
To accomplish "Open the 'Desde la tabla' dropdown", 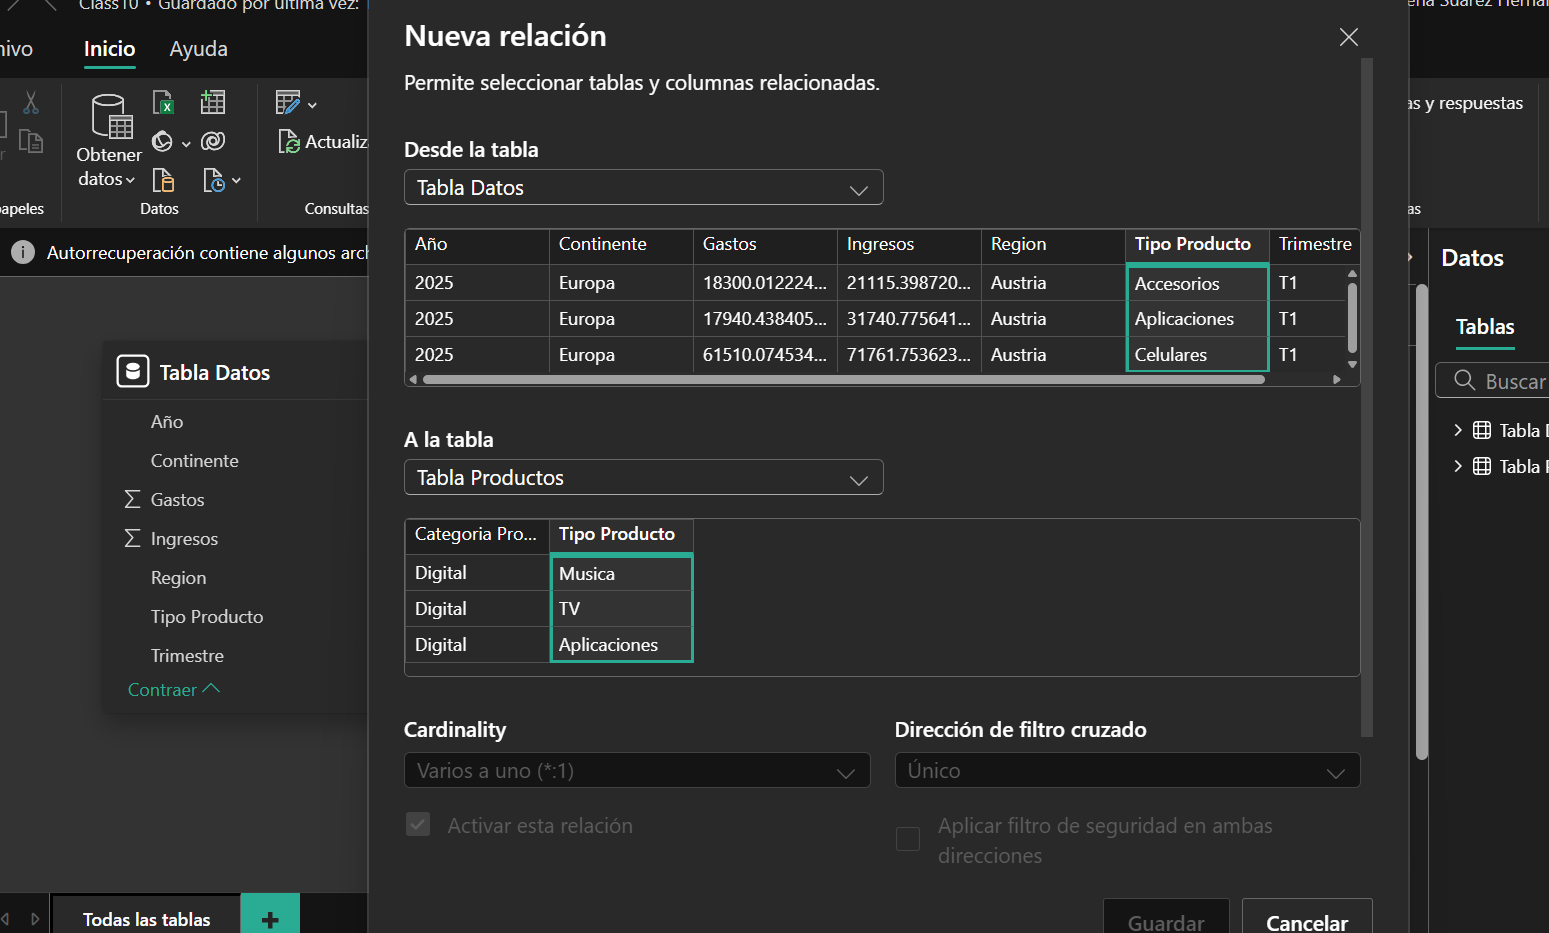I will click(x=643, y=188).
